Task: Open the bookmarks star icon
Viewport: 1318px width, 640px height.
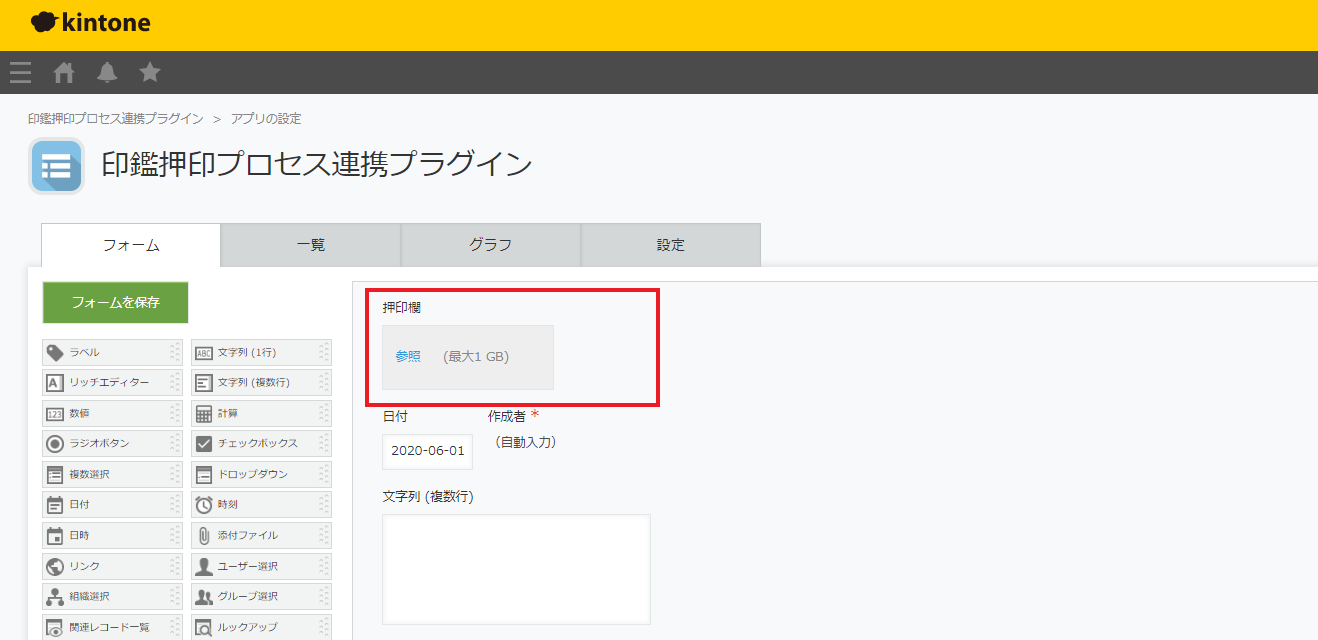Action: [150, 72]
